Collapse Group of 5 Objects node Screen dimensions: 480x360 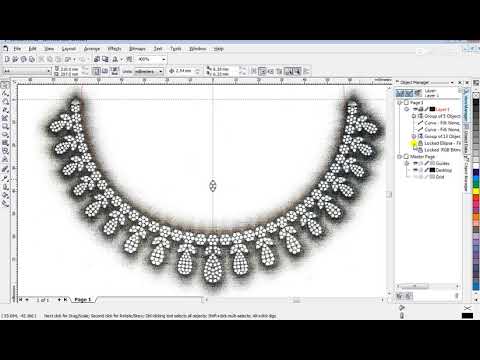tap(414, 116)
